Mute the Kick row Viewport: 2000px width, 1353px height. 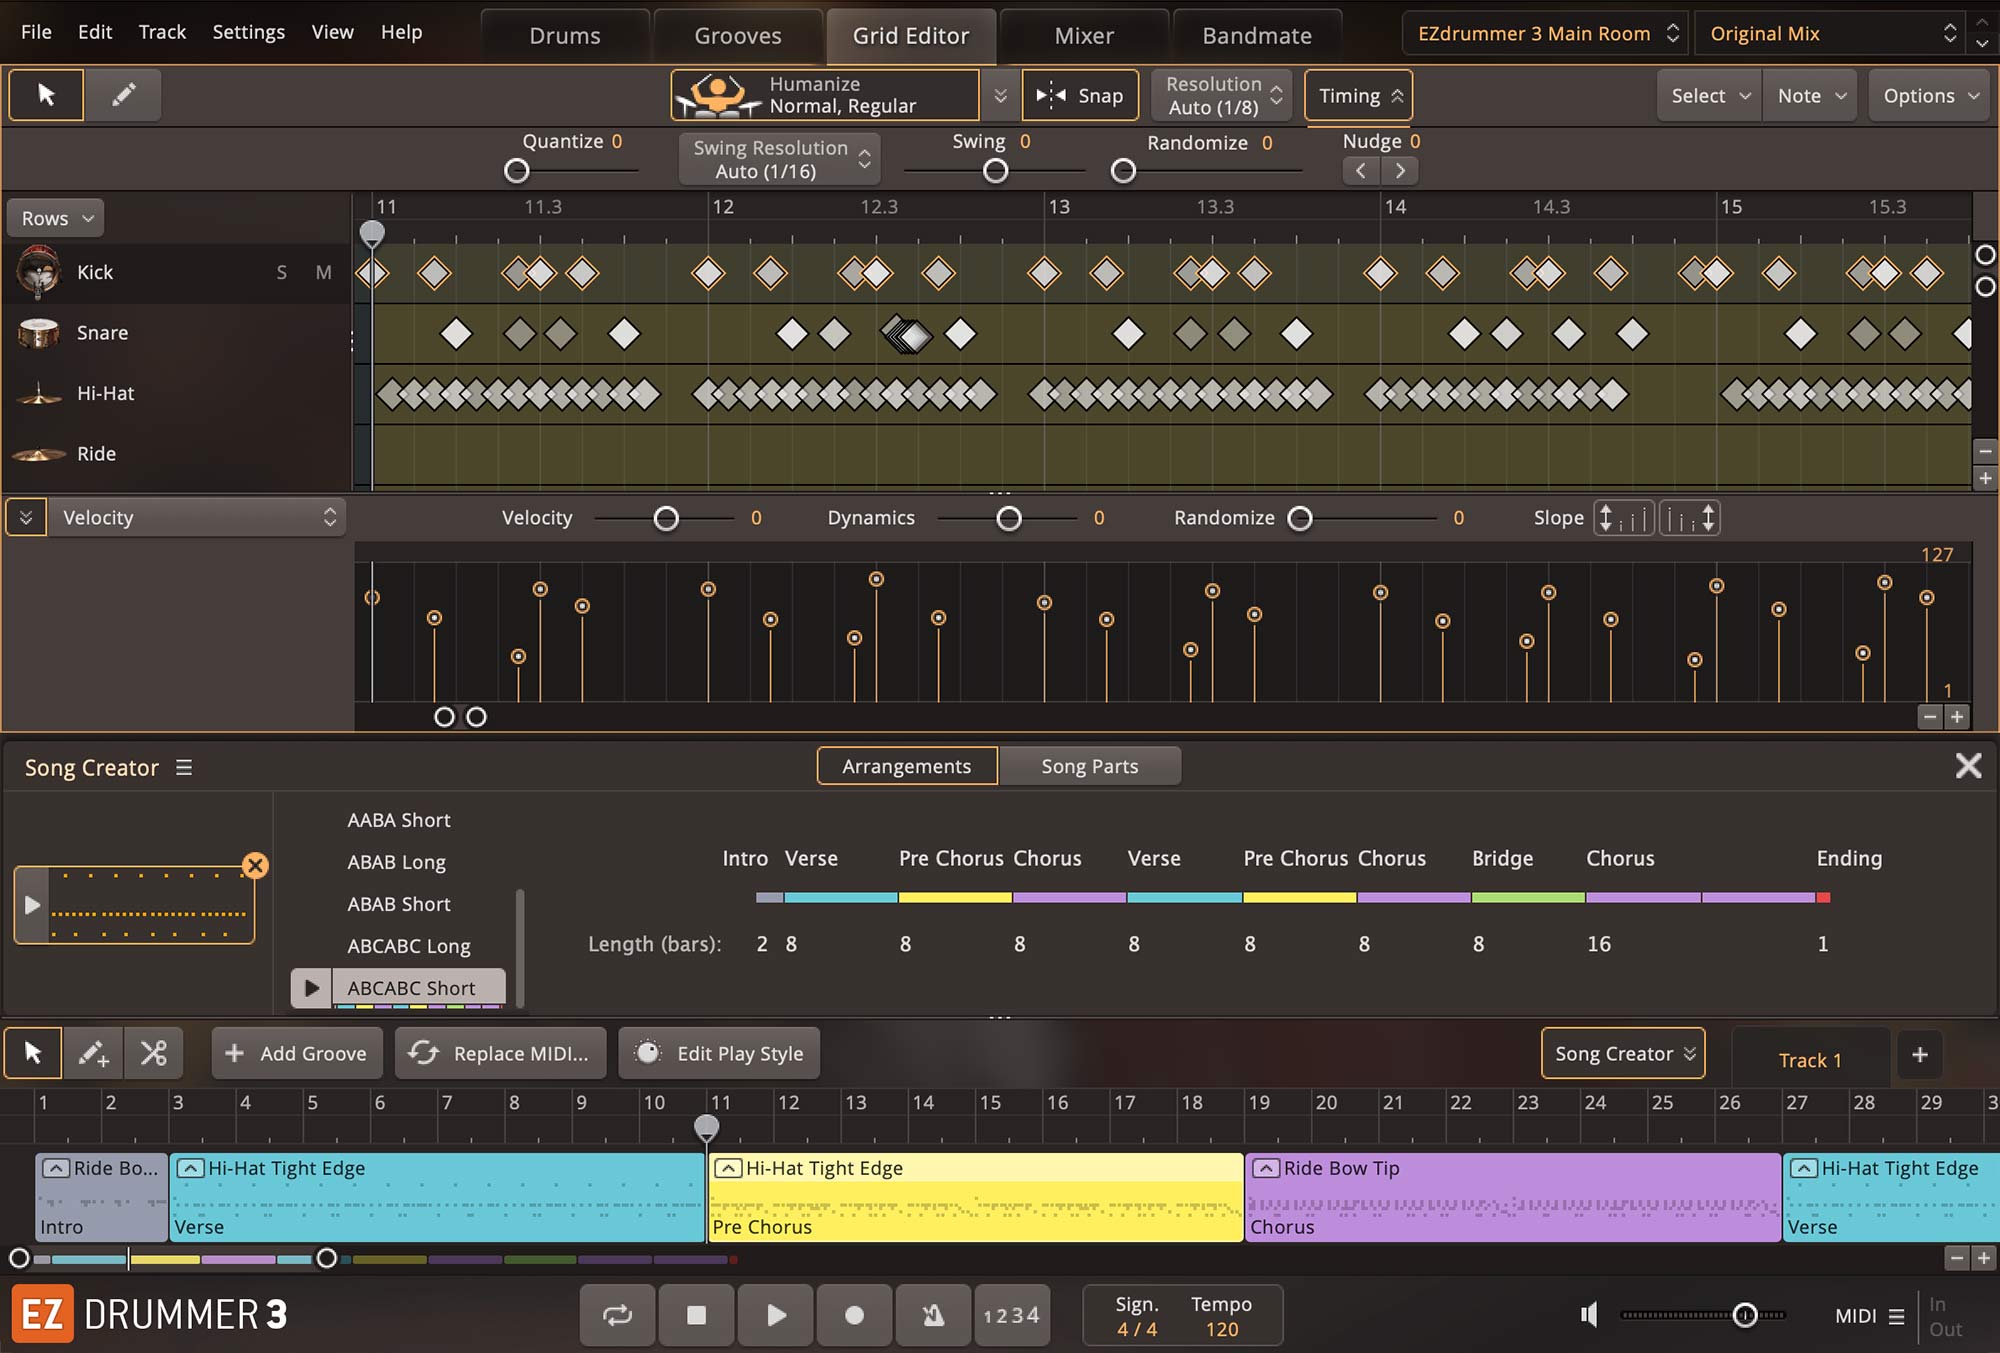pos(323,272)
